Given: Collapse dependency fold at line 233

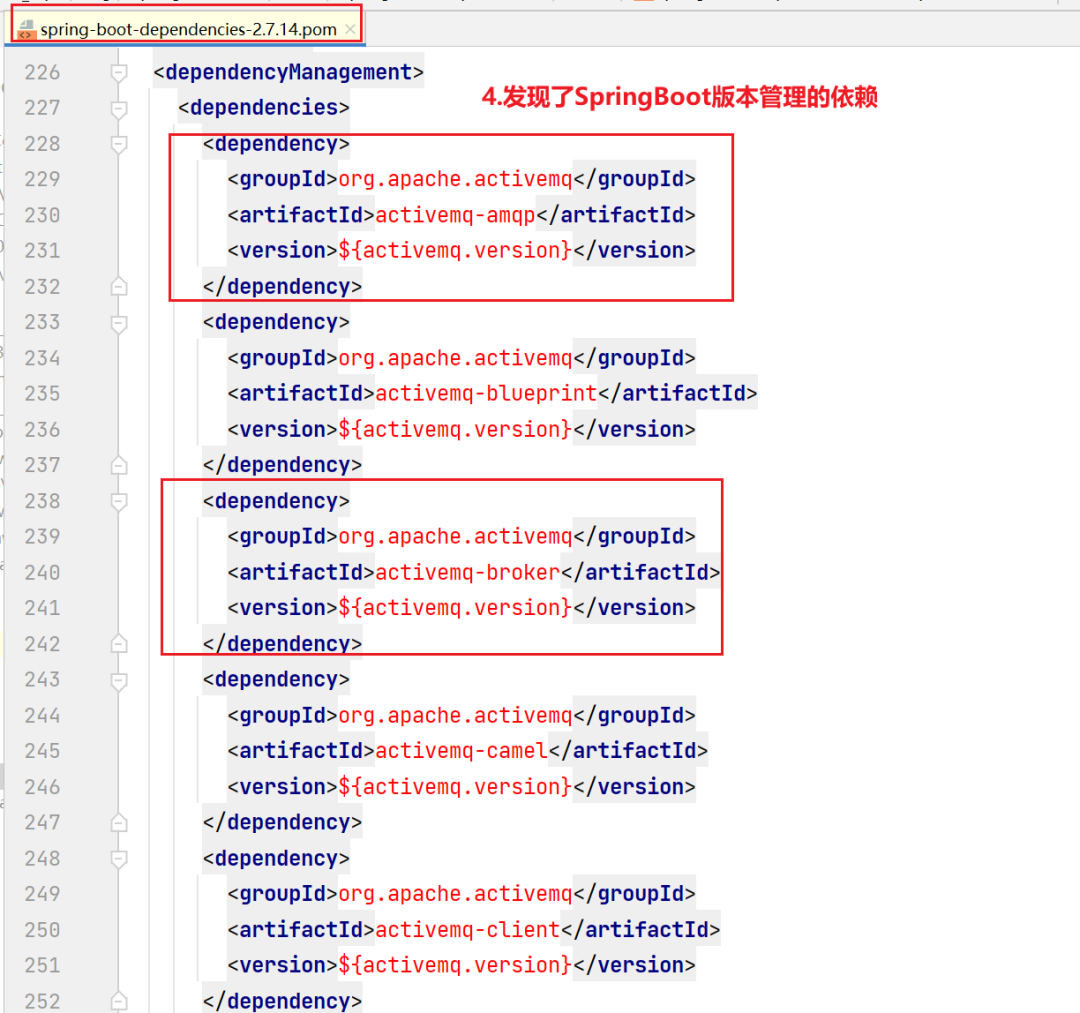Looking at the screenshot, I should click(x=119, y=322).
